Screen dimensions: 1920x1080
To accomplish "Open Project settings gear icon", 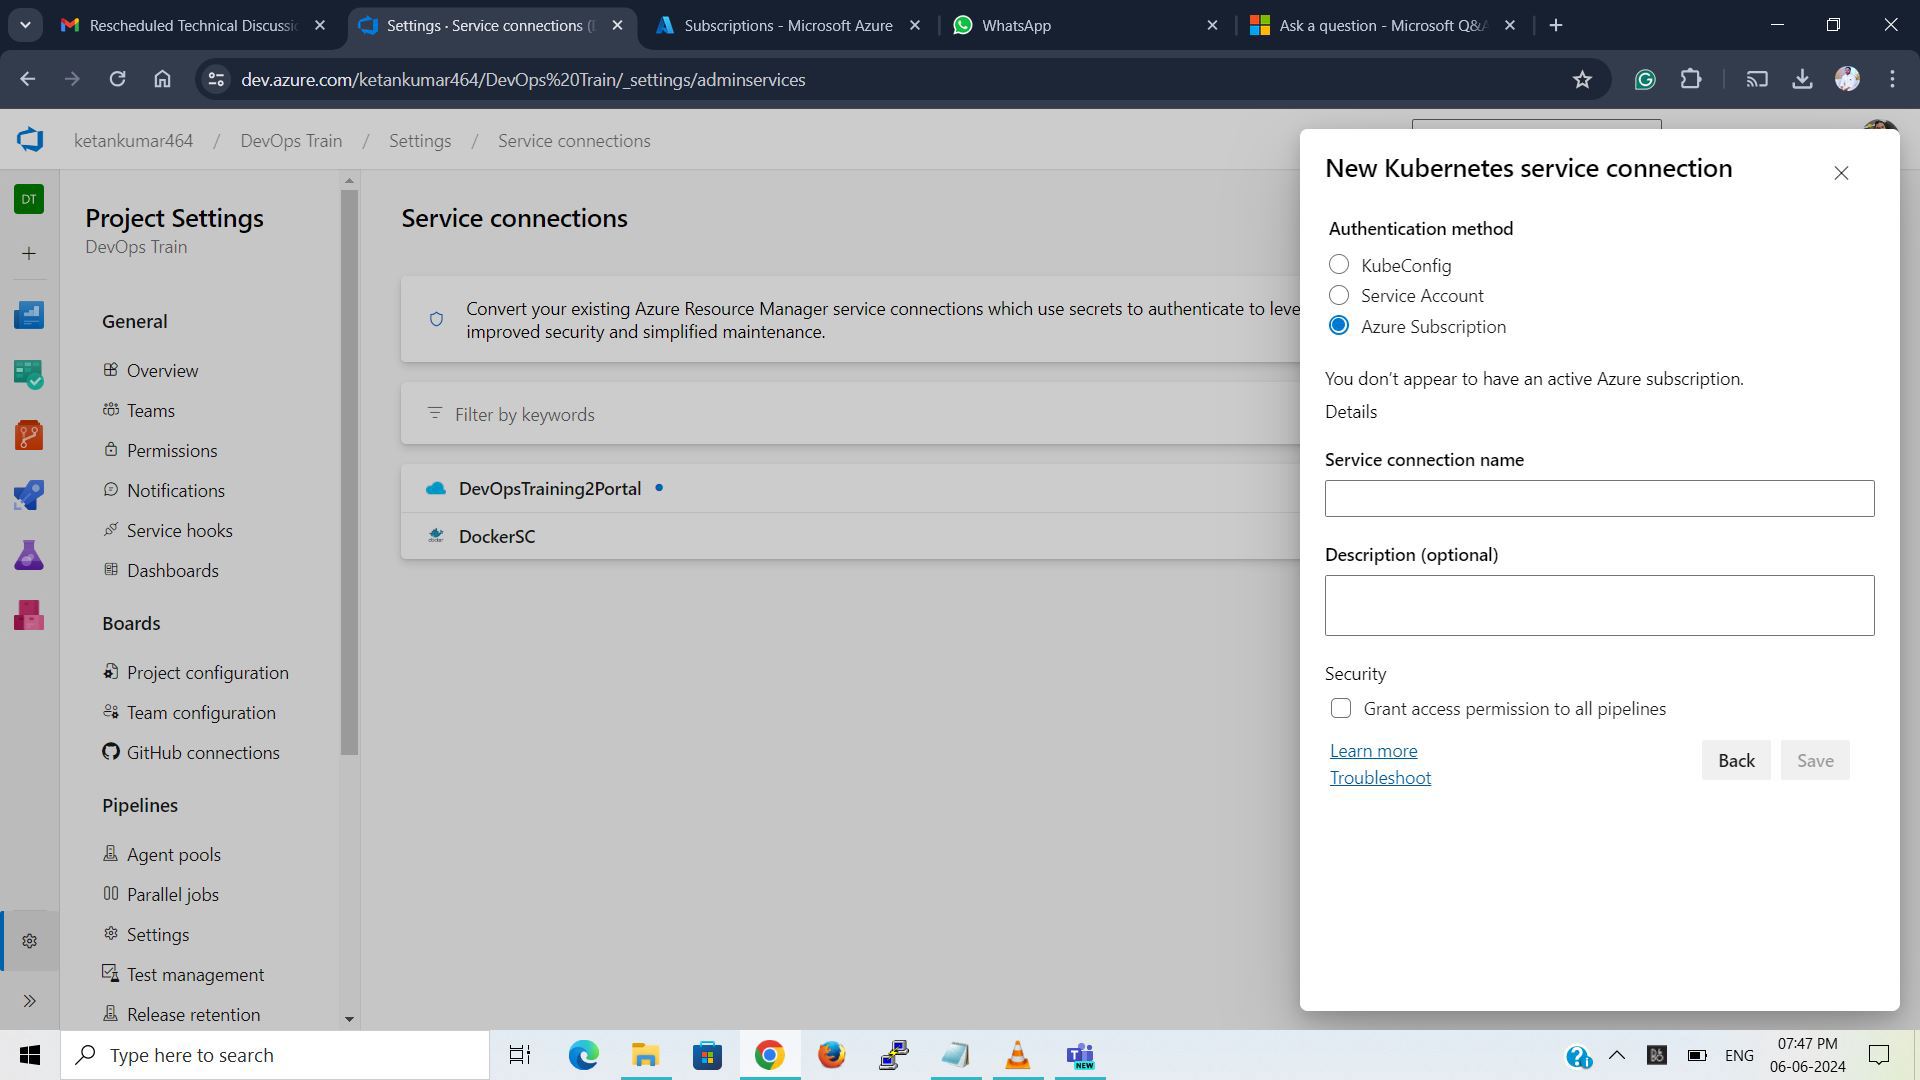I will (30, 941).
